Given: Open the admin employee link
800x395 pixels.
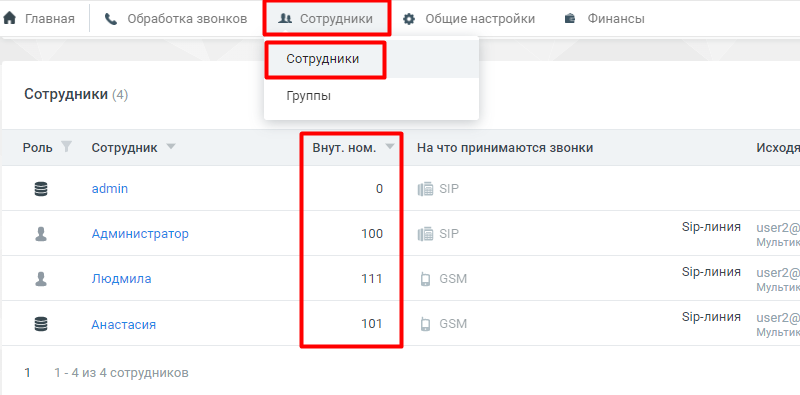Looking at the screenshot, I should pos(110,189).
